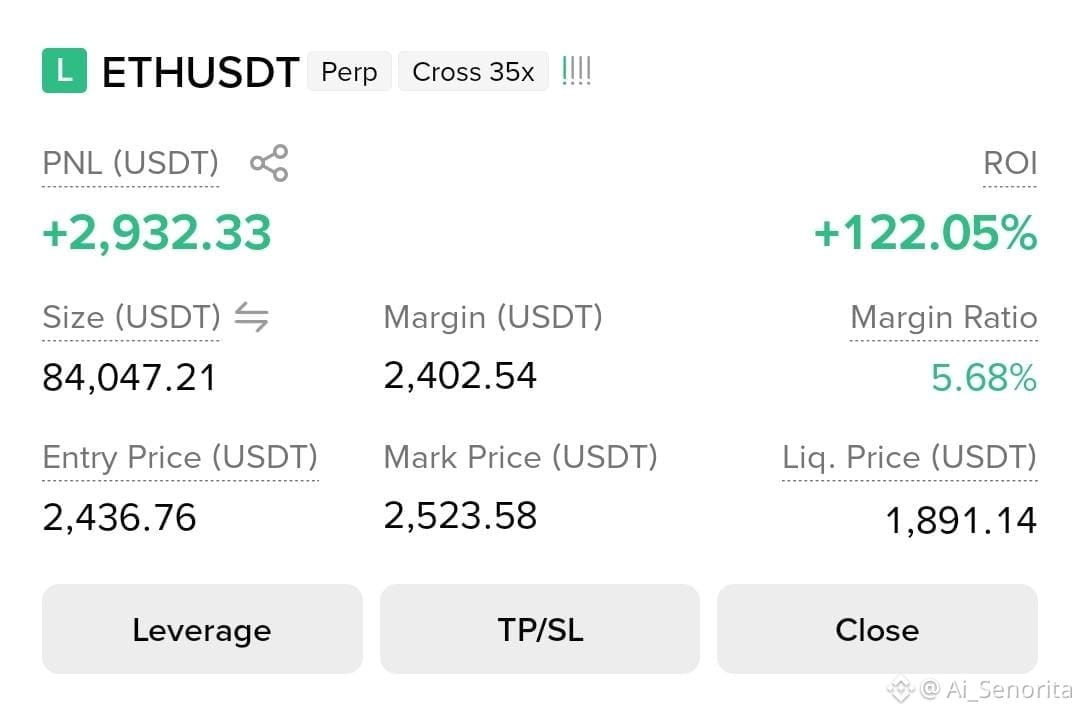Screen dimensions: 1080x714
Task: Click the PNL (USDT) label for info
Action: click(x=130, y=164)
